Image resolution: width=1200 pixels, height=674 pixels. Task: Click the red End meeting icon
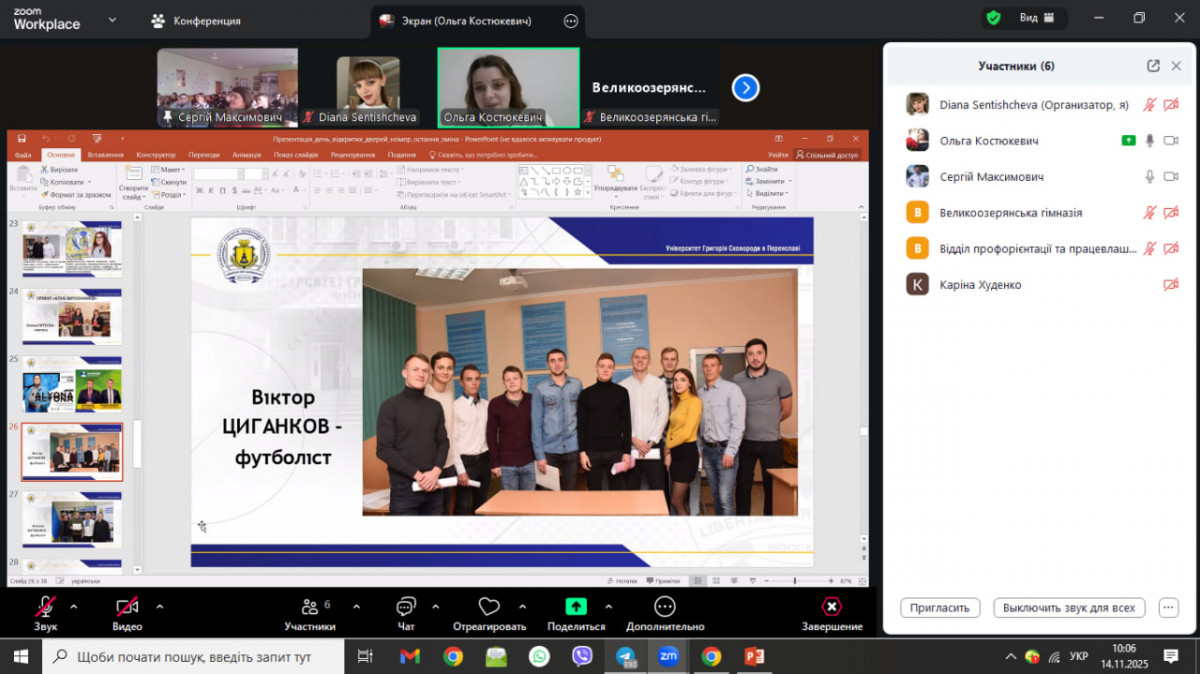[x=831, y=607]
